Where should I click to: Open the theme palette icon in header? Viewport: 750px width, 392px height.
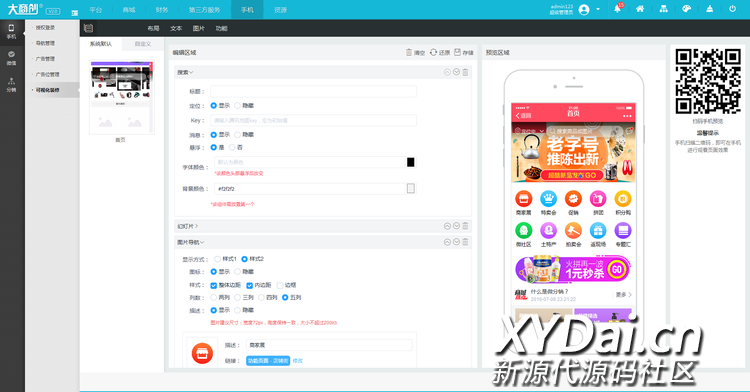click(686, 9)
